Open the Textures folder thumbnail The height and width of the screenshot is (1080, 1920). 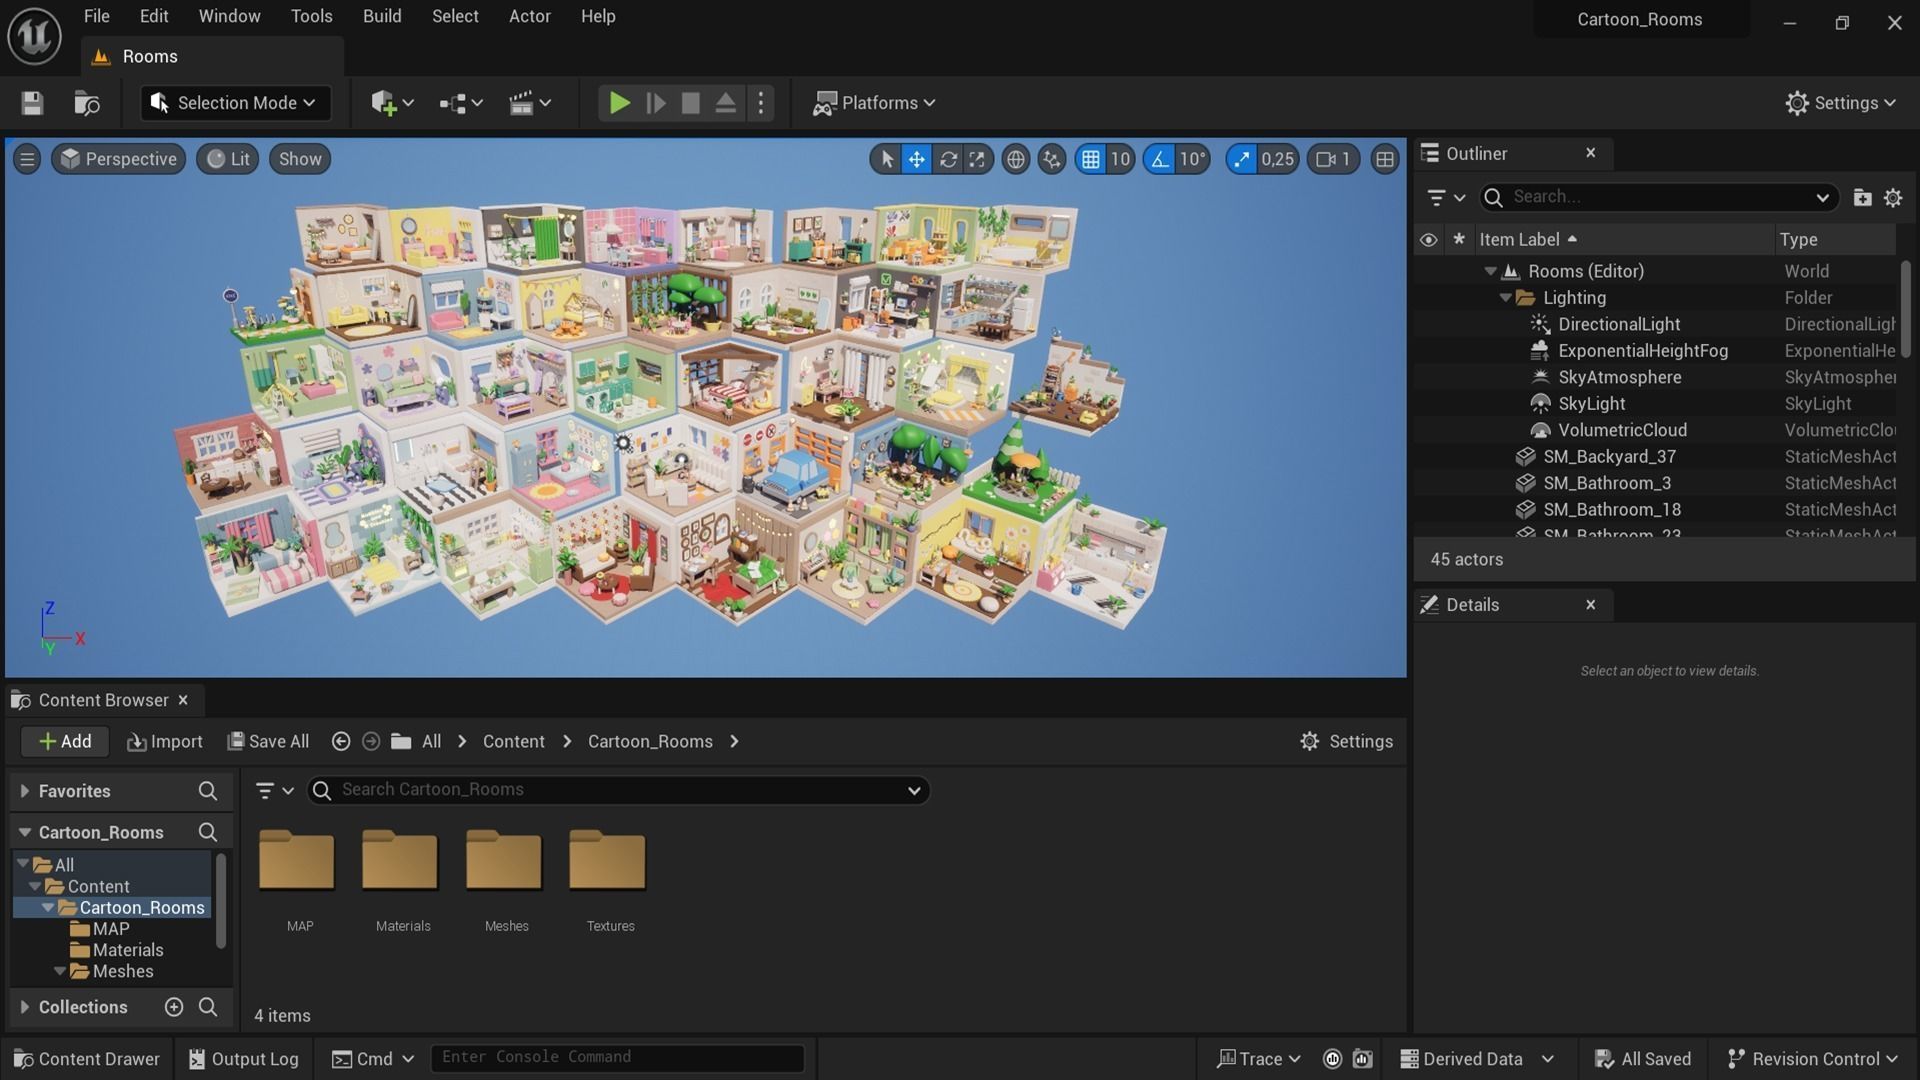[x=608, y=861]
